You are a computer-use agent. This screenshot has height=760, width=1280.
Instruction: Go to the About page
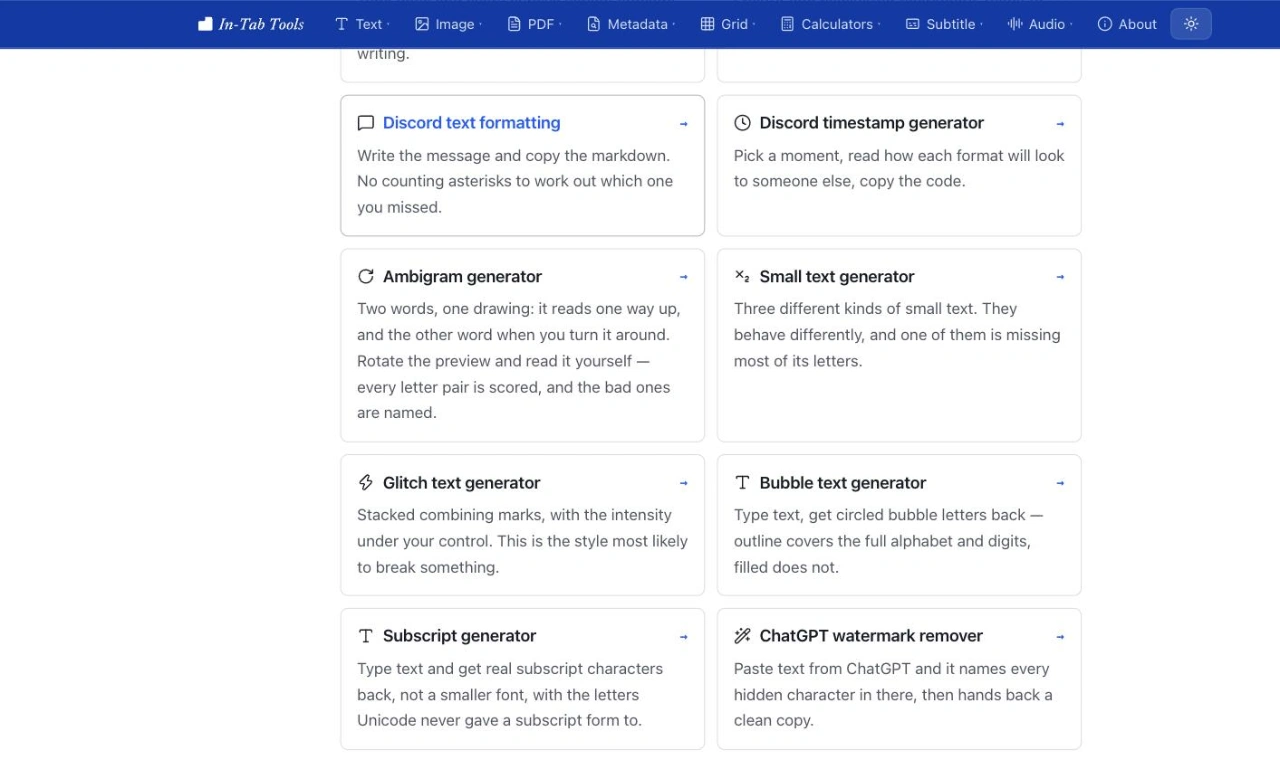click(x=1127, y=24)
